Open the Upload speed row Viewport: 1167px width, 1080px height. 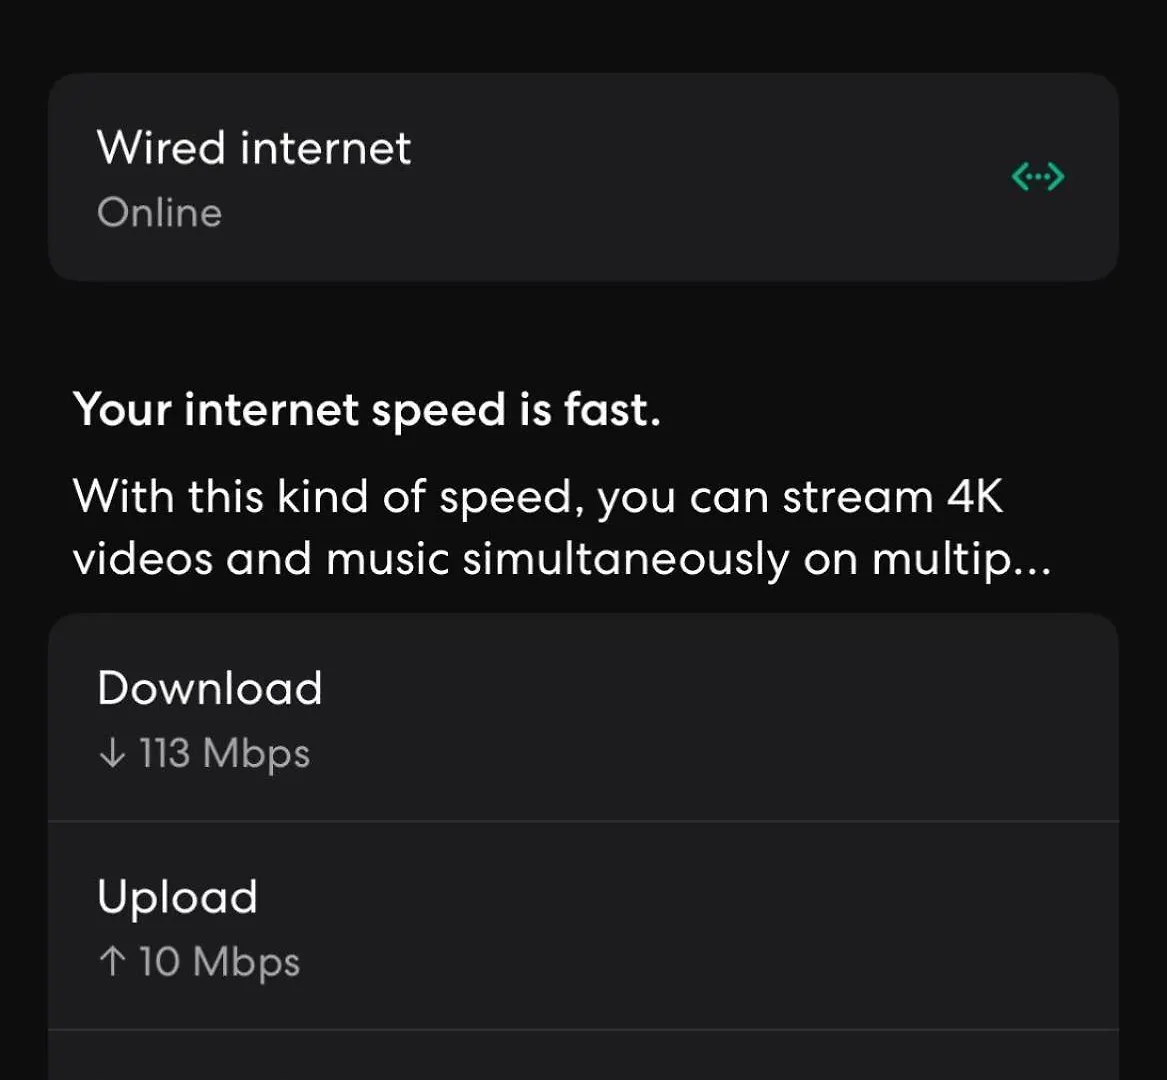[x=583, y=926]
